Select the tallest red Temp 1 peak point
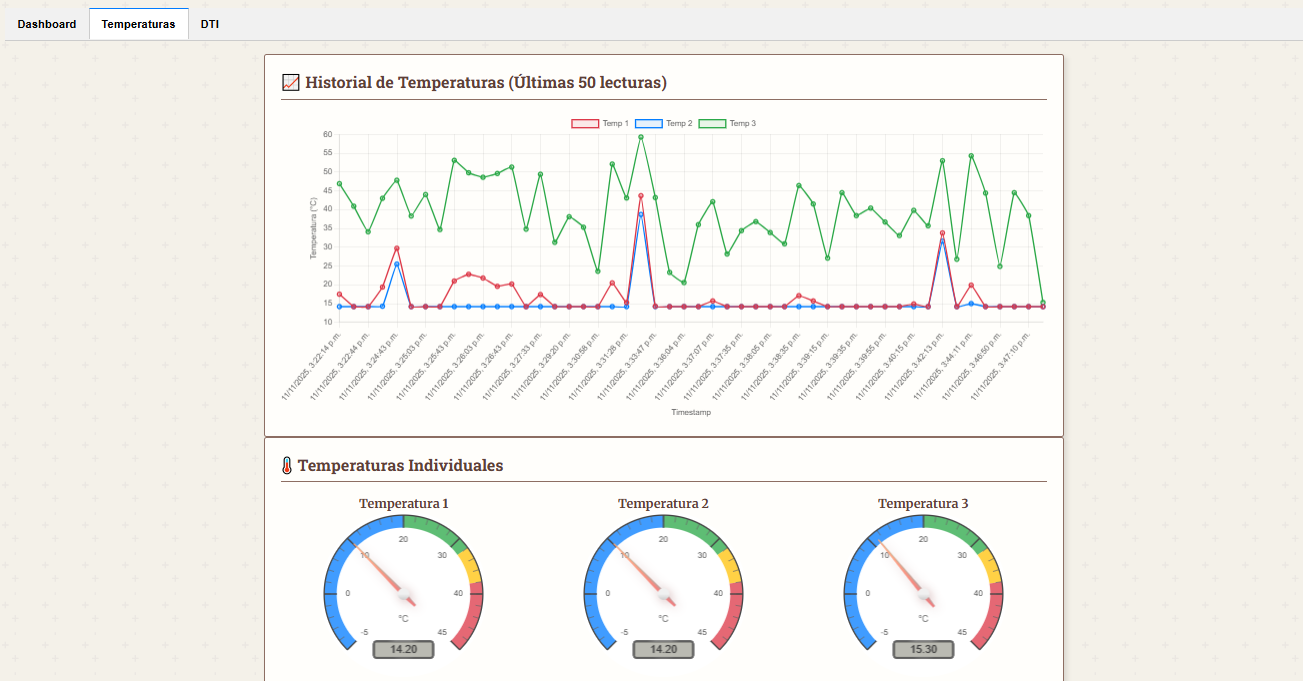 [x=641, y=196]
